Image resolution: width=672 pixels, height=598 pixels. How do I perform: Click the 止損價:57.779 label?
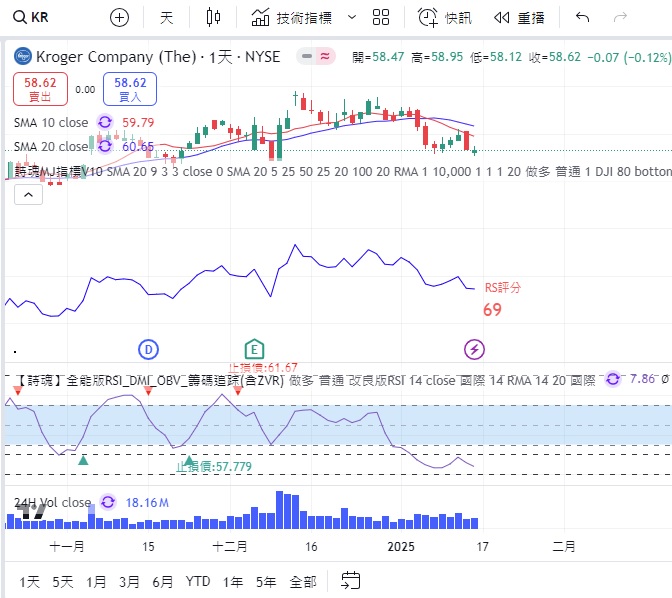pos(214,466)
